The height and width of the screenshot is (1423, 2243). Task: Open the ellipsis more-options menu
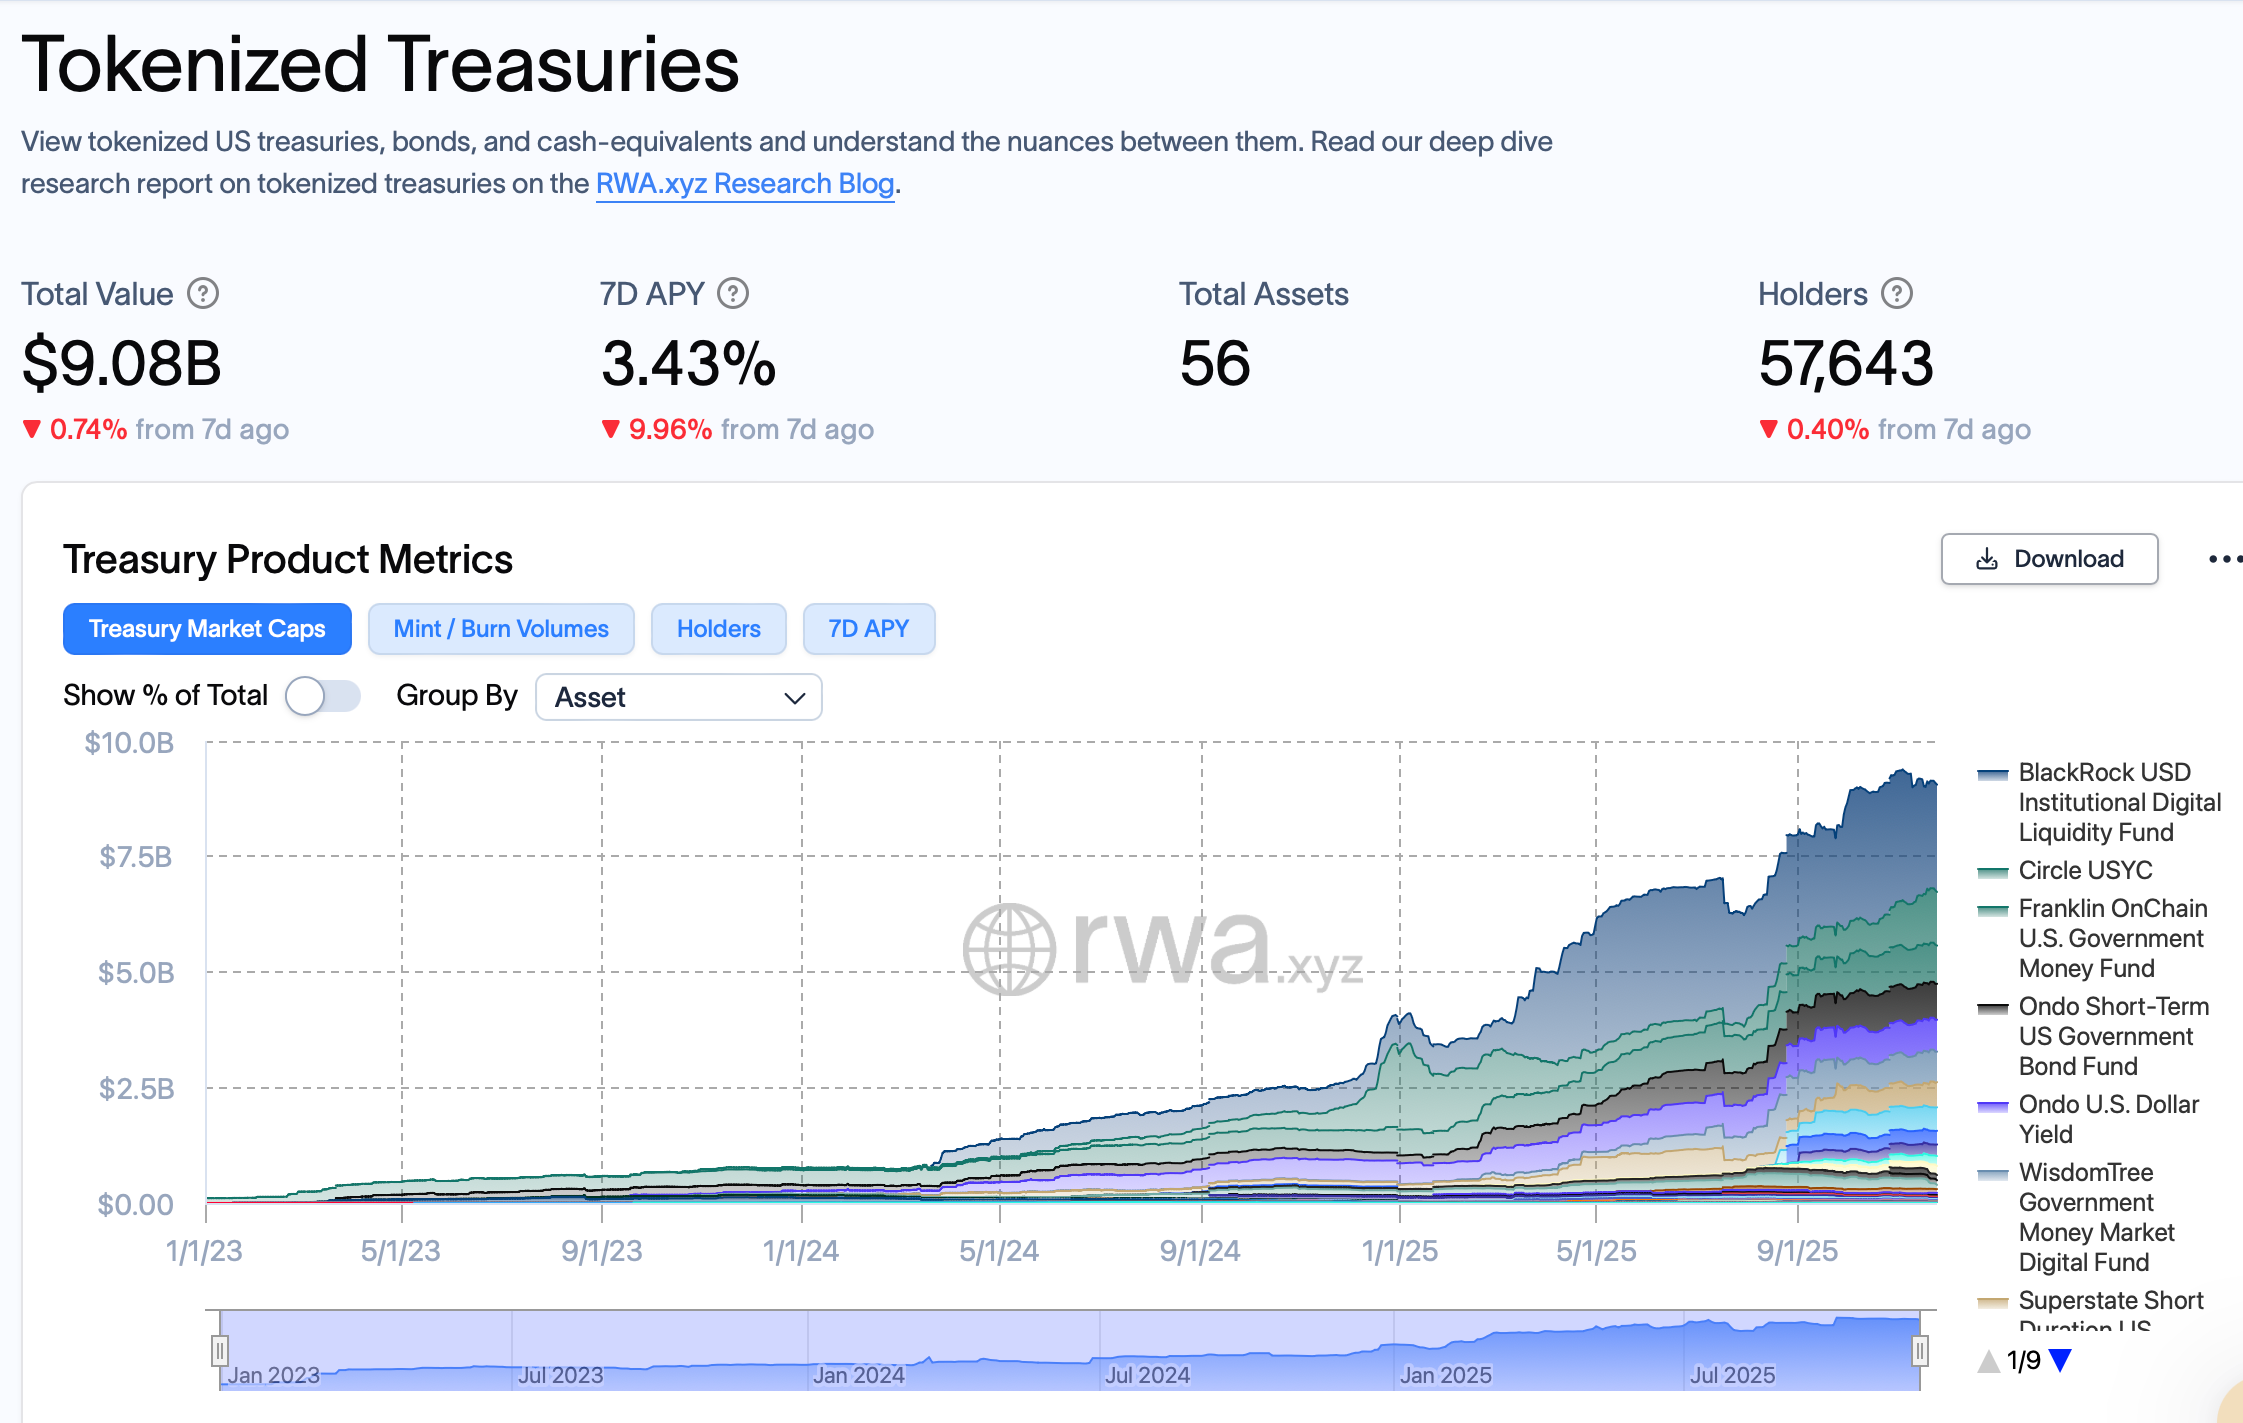coord(2222,559)
